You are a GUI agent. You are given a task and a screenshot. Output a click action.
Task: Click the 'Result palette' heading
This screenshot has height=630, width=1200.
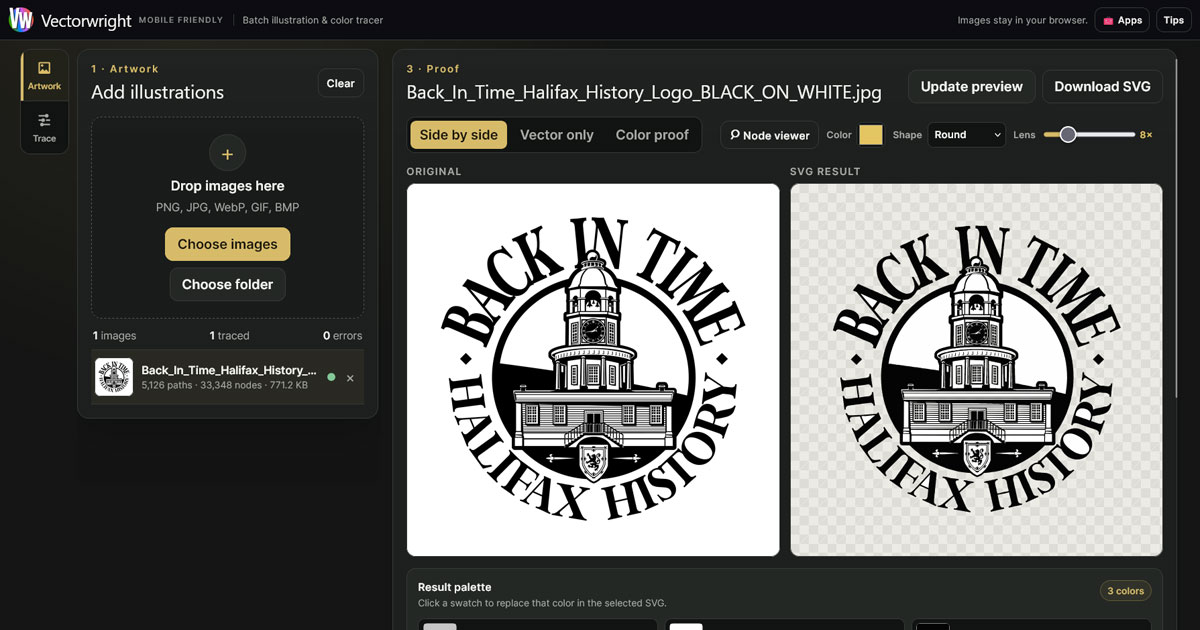[455, 587]
